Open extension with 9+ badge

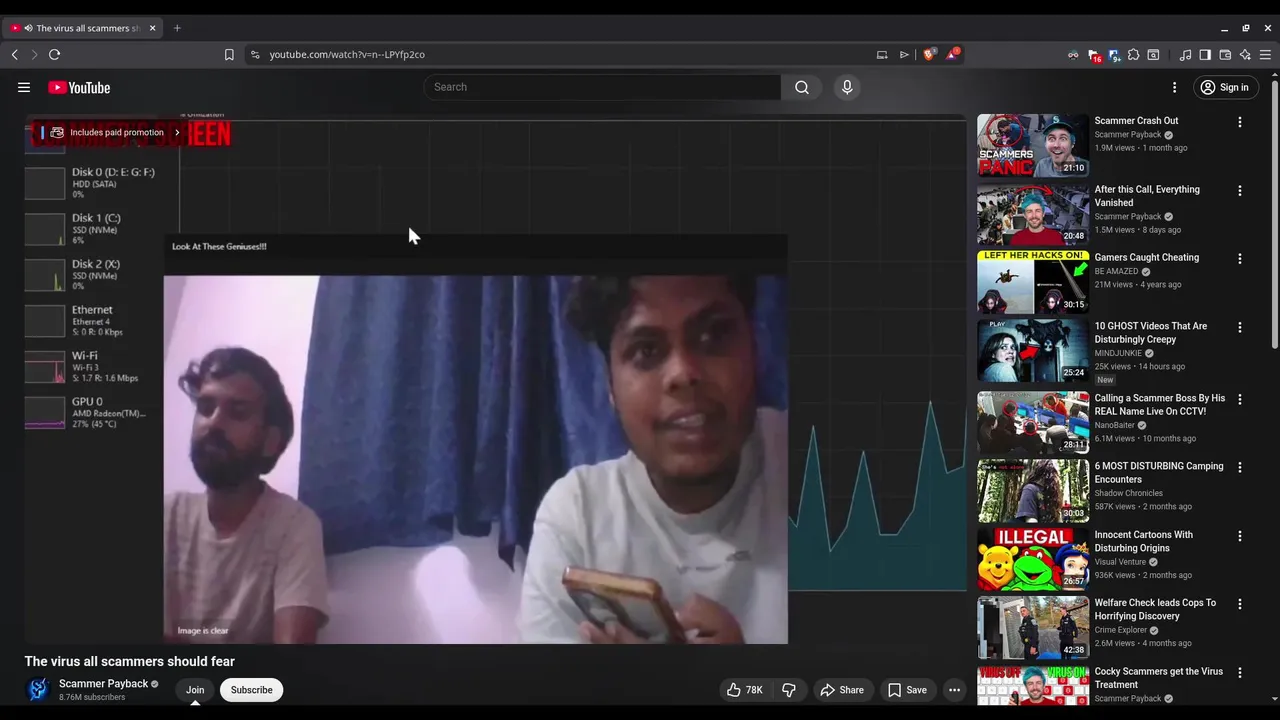tap(1114, 56)
